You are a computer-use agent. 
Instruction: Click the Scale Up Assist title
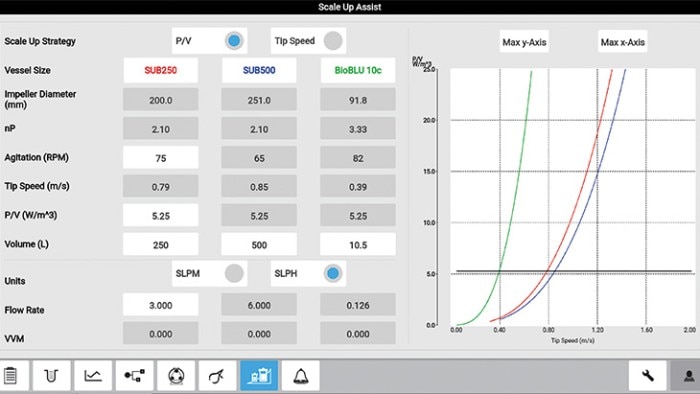pos(350,7)
